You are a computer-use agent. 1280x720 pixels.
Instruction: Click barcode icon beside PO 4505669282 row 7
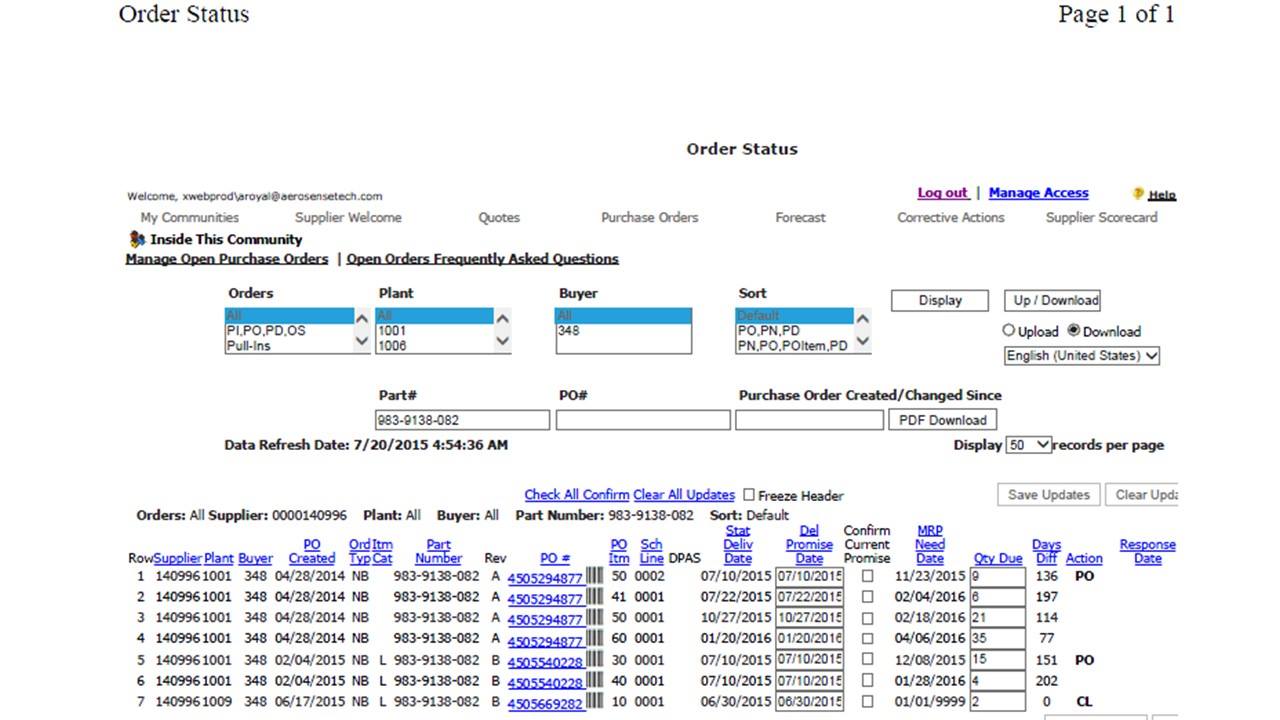point(594,702)
